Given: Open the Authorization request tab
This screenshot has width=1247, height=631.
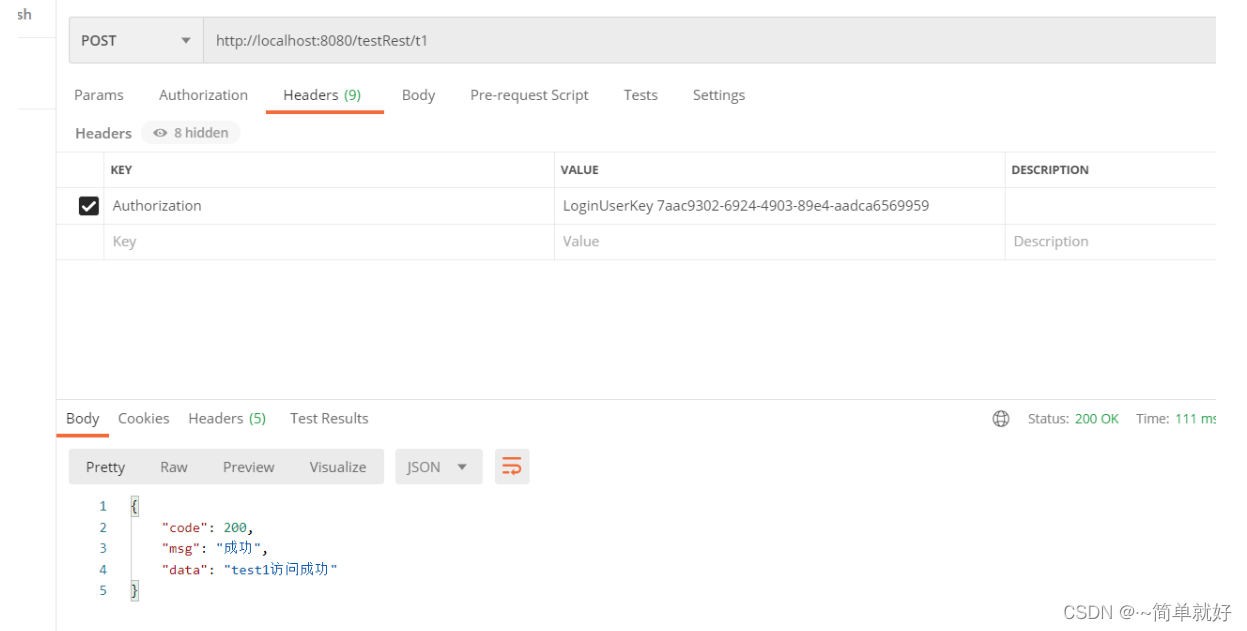Looking at the screenshot, I should [x=203, y=95].
